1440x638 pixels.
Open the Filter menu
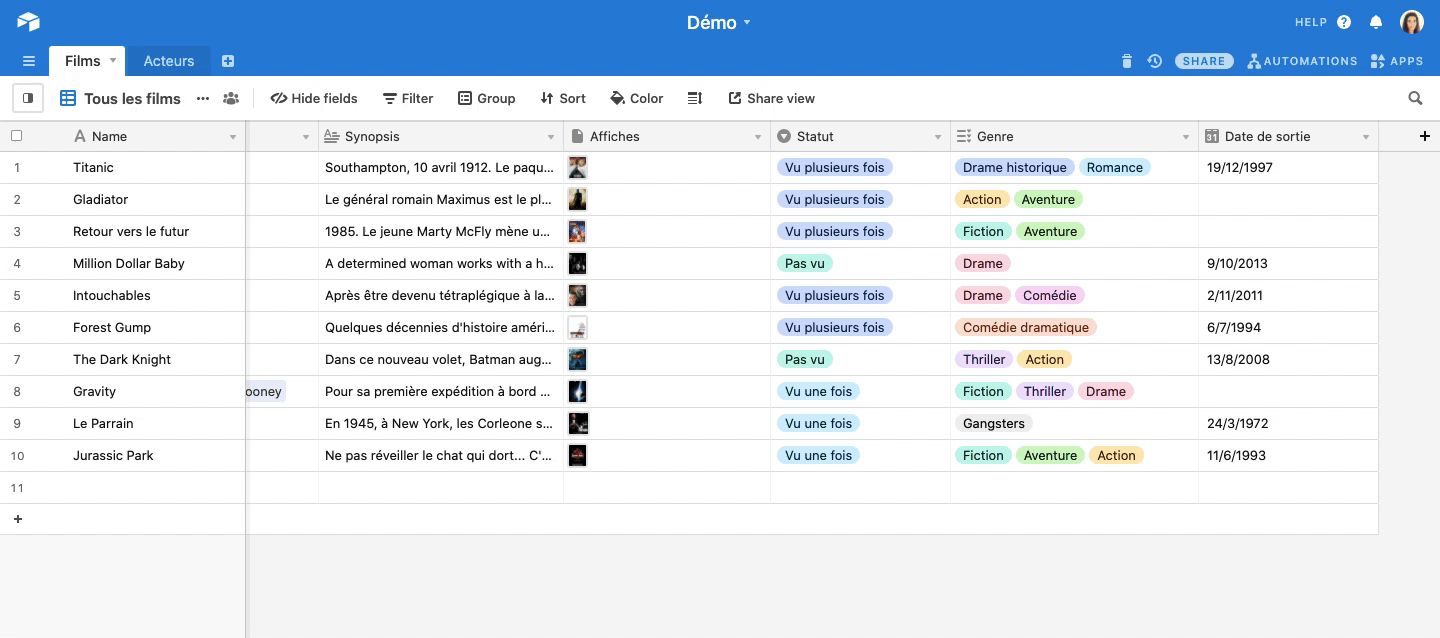pyautogui.click(x=408, y=98)
